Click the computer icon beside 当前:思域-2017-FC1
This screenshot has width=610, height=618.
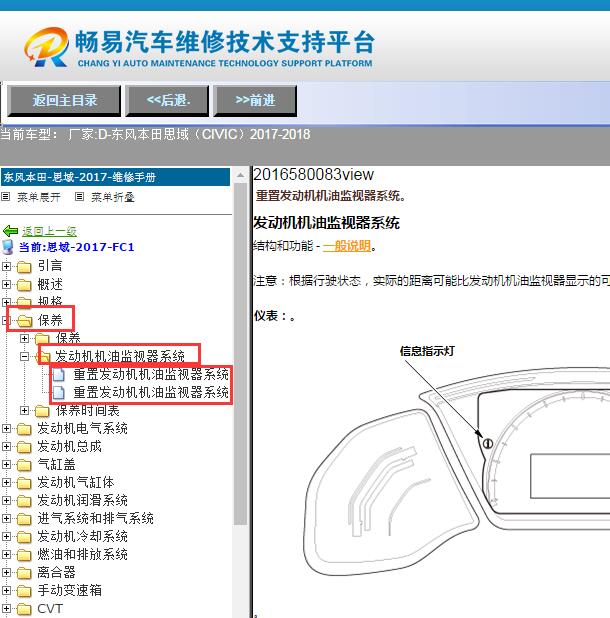click(x=8, y=247)
